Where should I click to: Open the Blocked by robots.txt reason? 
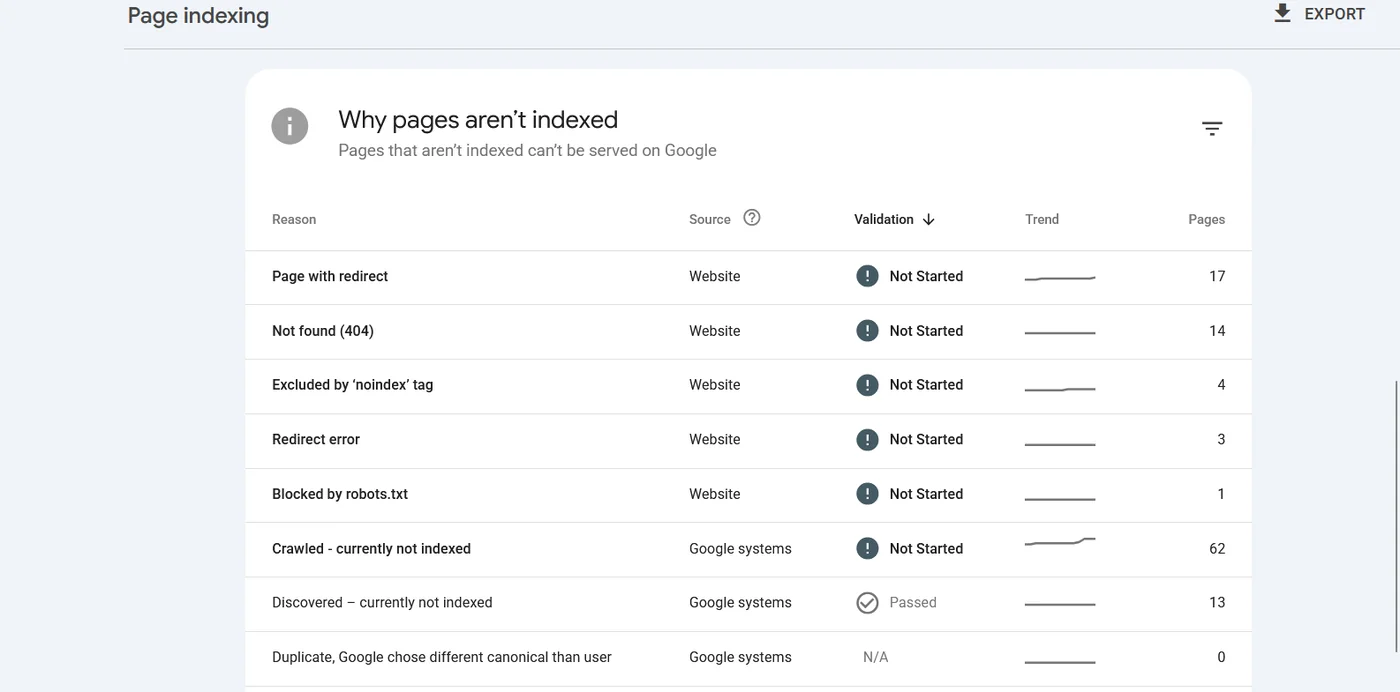340,494
